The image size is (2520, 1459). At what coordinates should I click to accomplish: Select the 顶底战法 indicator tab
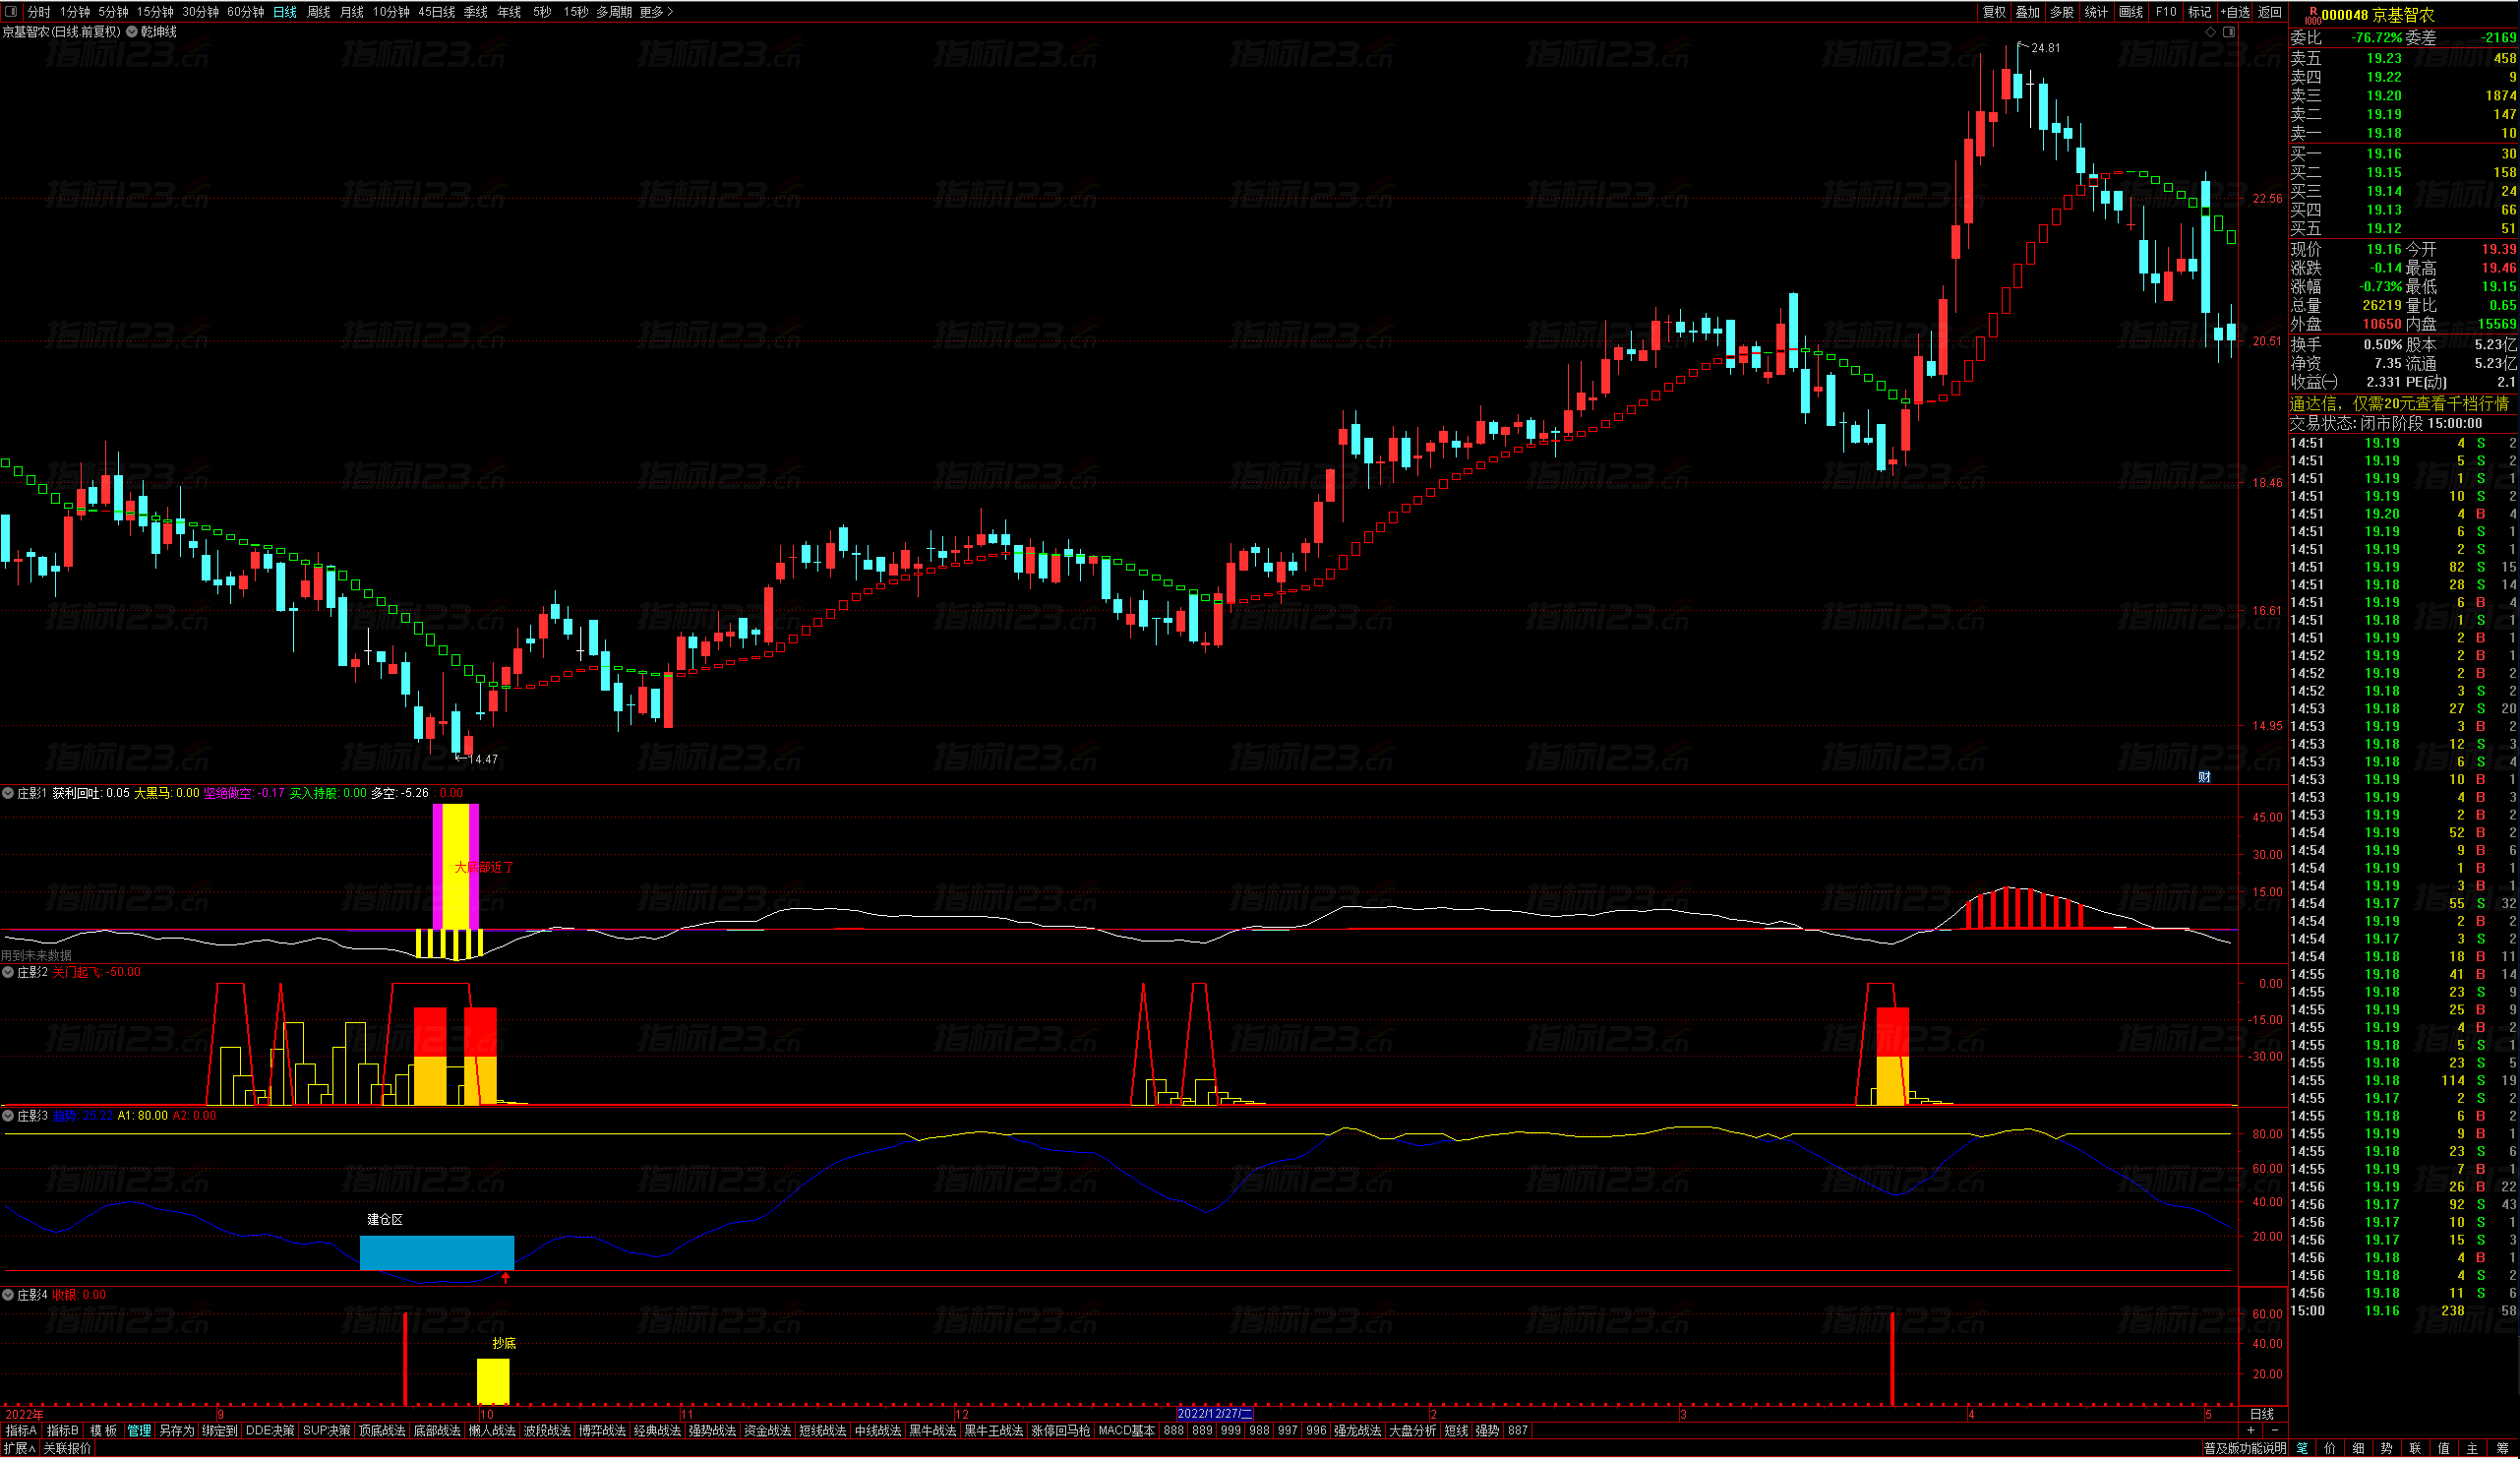[382, 1432]
